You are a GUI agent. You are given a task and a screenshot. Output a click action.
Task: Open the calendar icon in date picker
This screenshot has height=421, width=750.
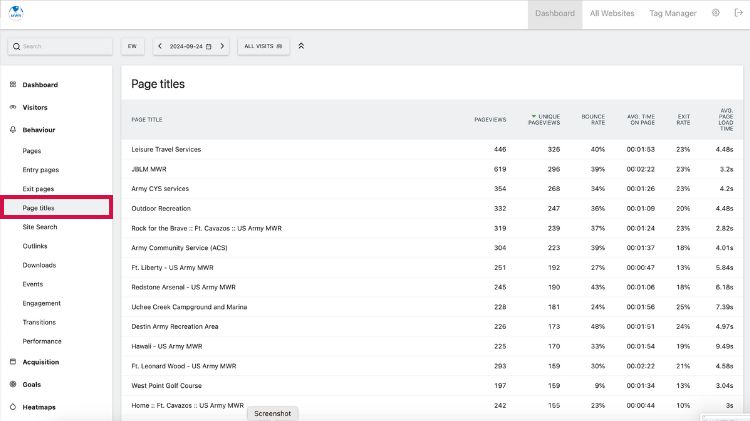209,46
